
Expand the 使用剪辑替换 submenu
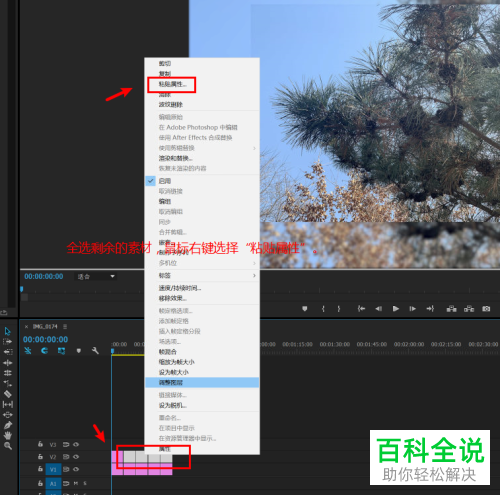click(x=202, y=148)
